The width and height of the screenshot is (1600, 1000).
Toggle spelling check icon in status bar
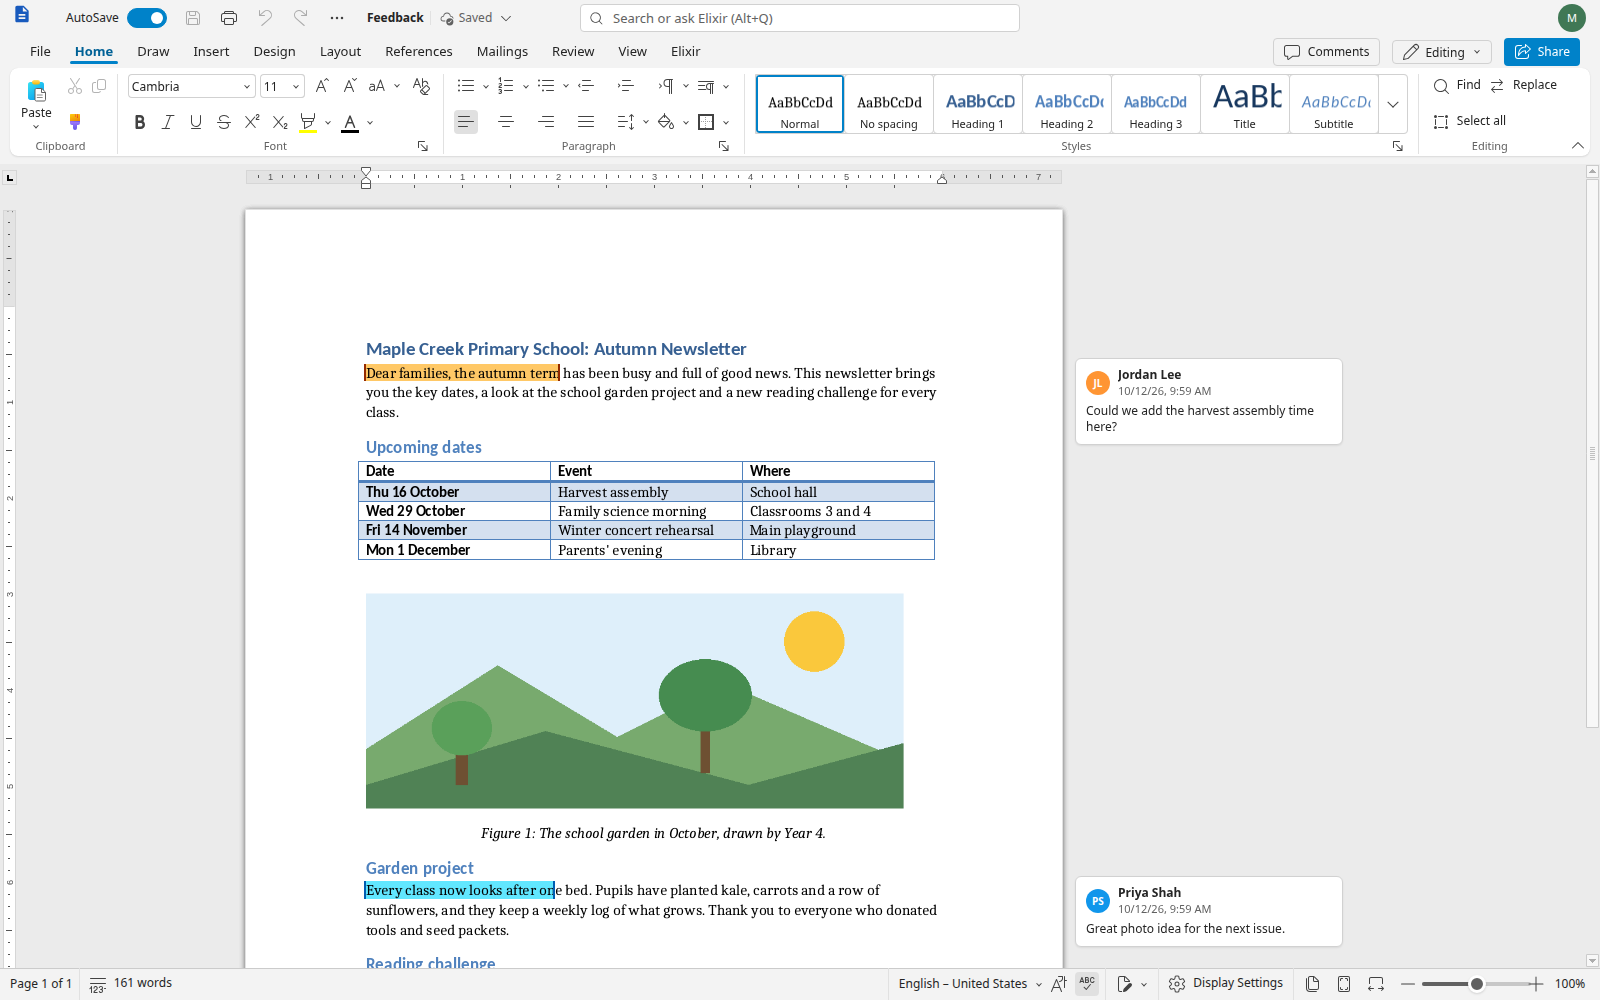1087,984
